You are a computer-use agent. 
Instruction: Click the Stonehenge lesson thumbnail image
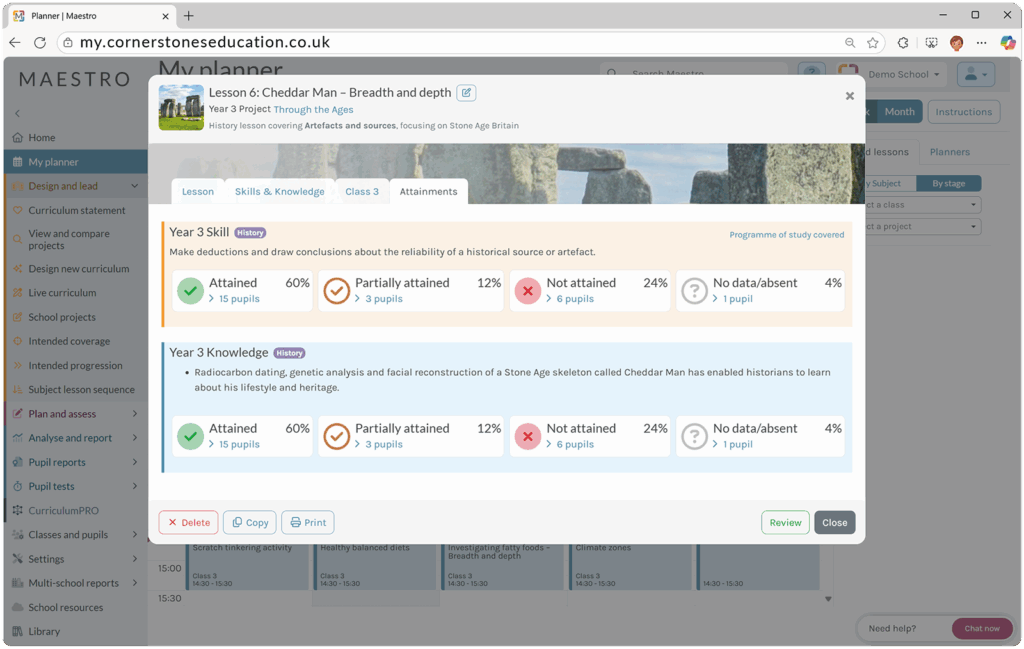pyautogui.click(x=181, y=107)
